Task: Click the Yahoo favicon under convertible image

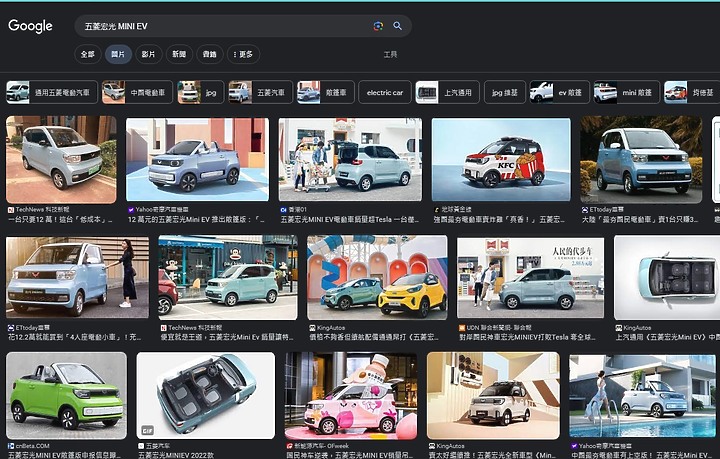Action: 131,209
